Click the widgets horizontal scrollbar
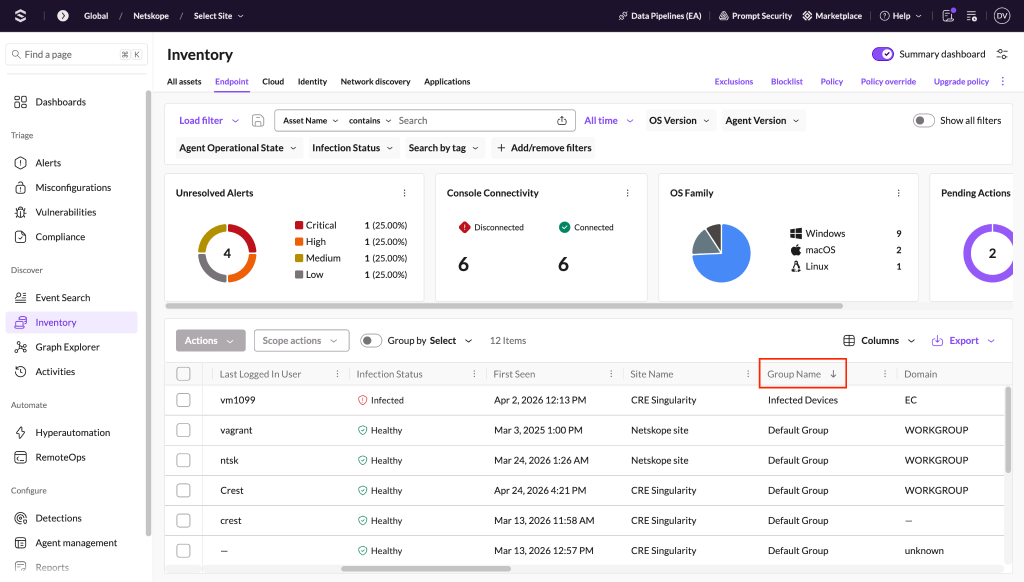 tap(504, 306)
